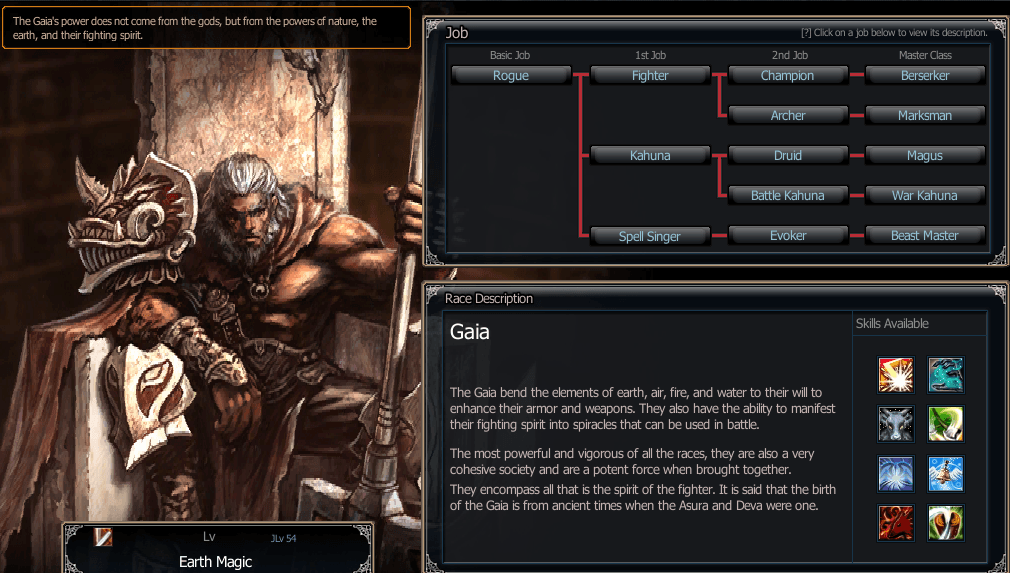1010x573 pixels.
Task: View the Rogue basic job description
Action: (x=511, y=75)
